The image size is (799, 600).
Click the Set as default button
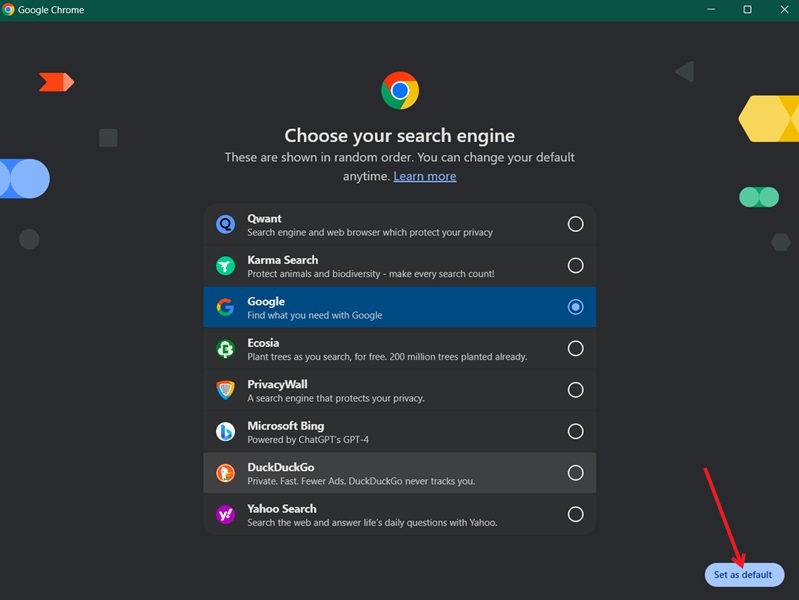[744, 575]
